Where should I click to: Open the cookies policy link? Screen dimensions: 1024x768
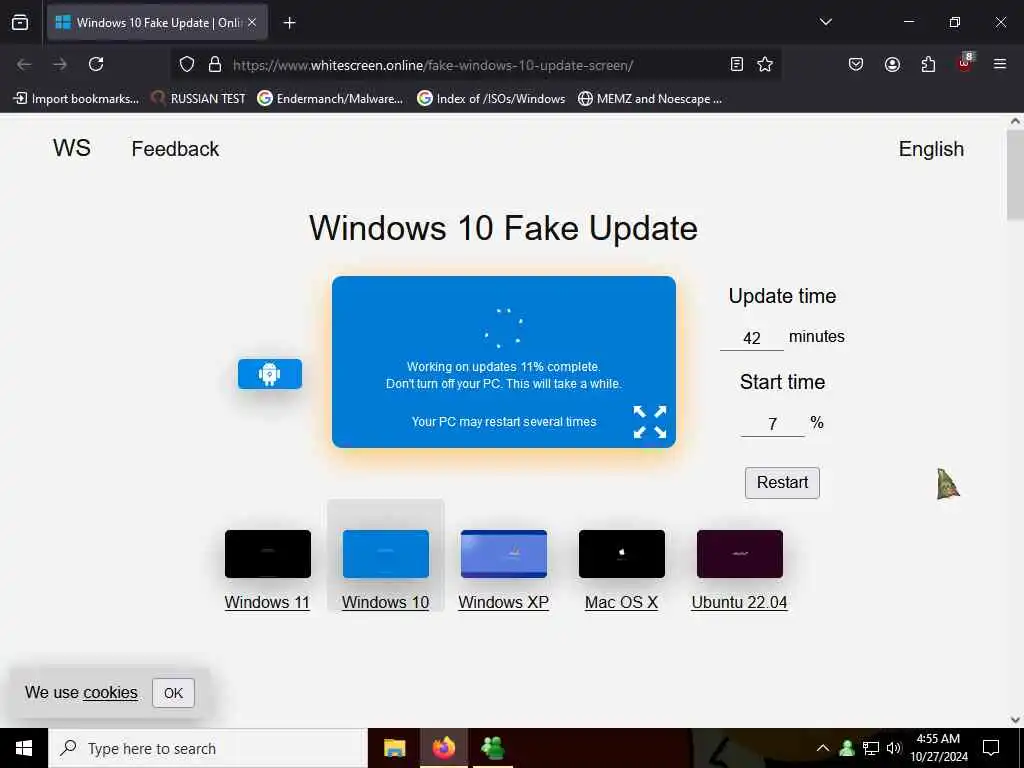110,692
